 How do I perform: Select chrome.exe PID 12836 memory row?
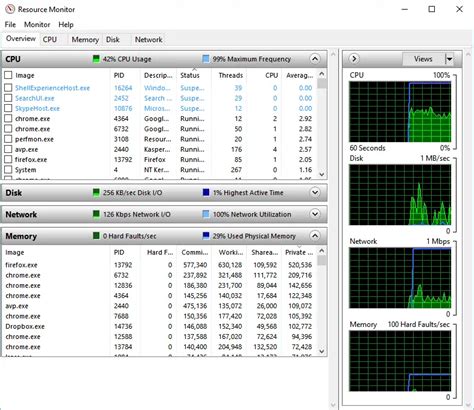pos(159,285)
